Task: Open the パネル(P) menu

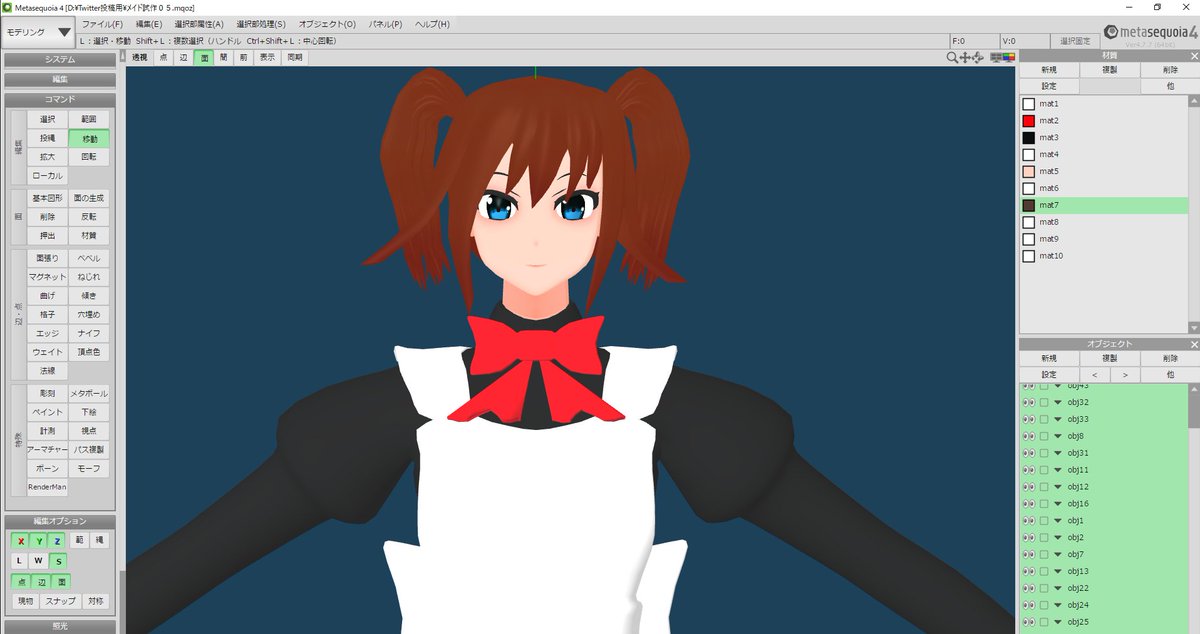Action: coord(386,23)
